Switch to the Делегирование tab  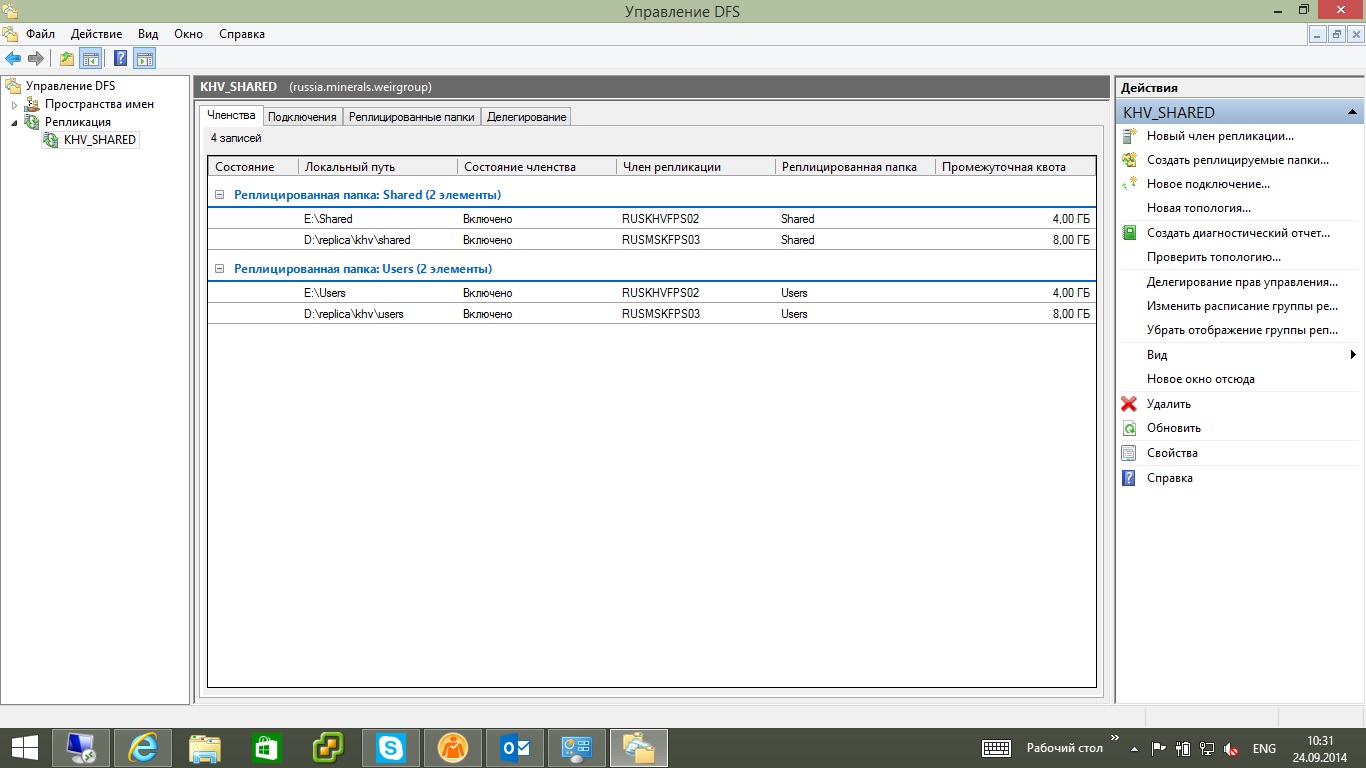pos(527,117)
